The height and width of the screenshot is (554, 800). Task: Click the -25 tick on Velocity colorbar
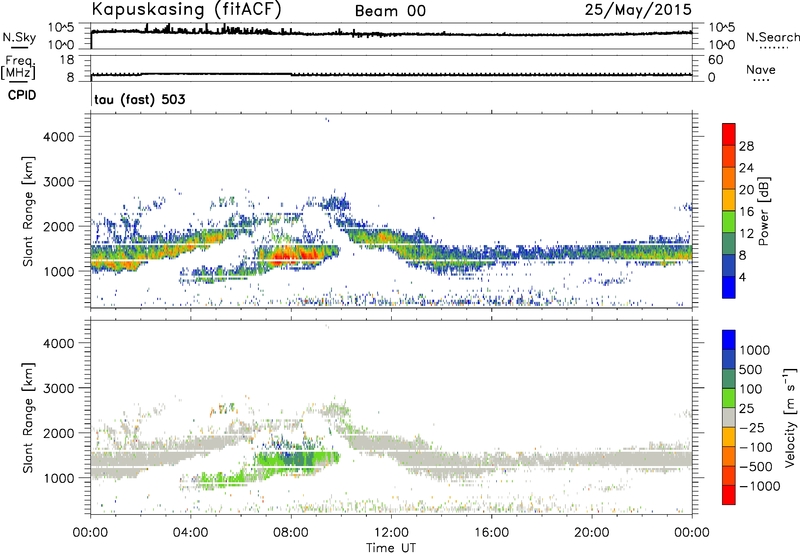tap(752, 428)
